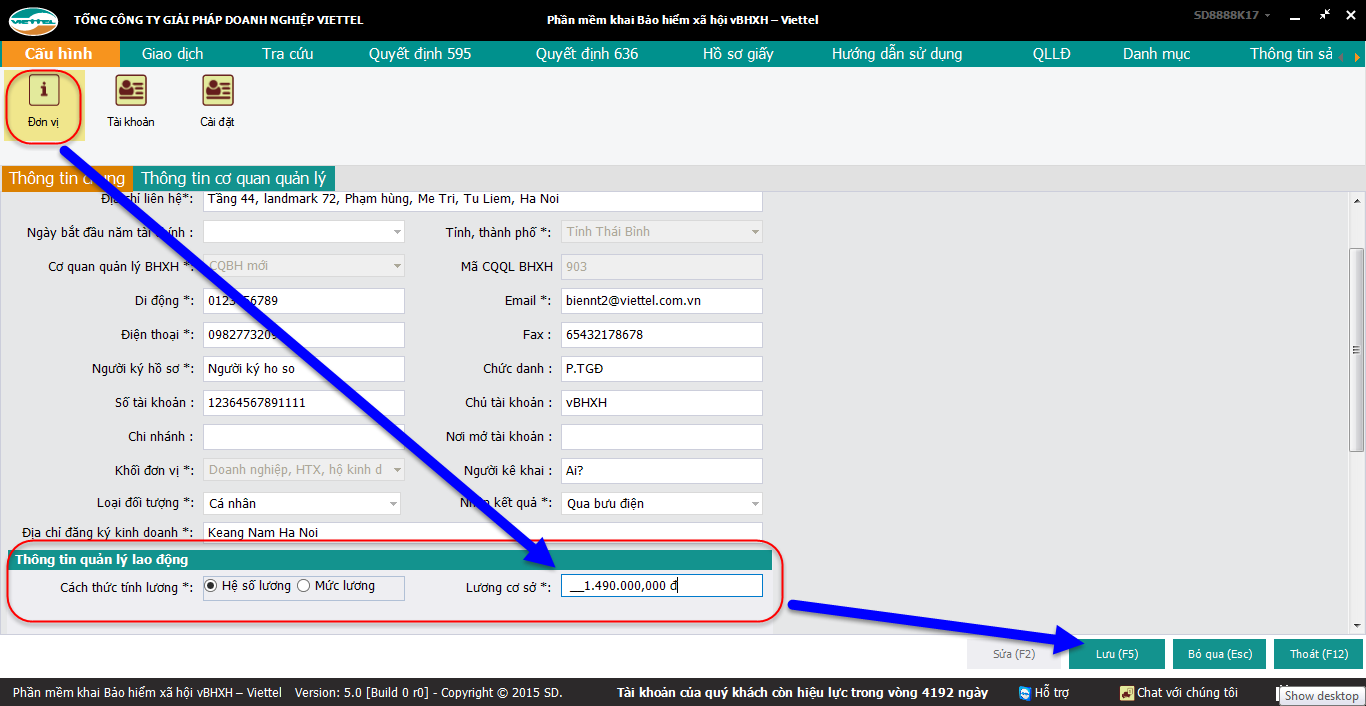Click the scrollbar down arrow of the form

(x=1357, y=626)
